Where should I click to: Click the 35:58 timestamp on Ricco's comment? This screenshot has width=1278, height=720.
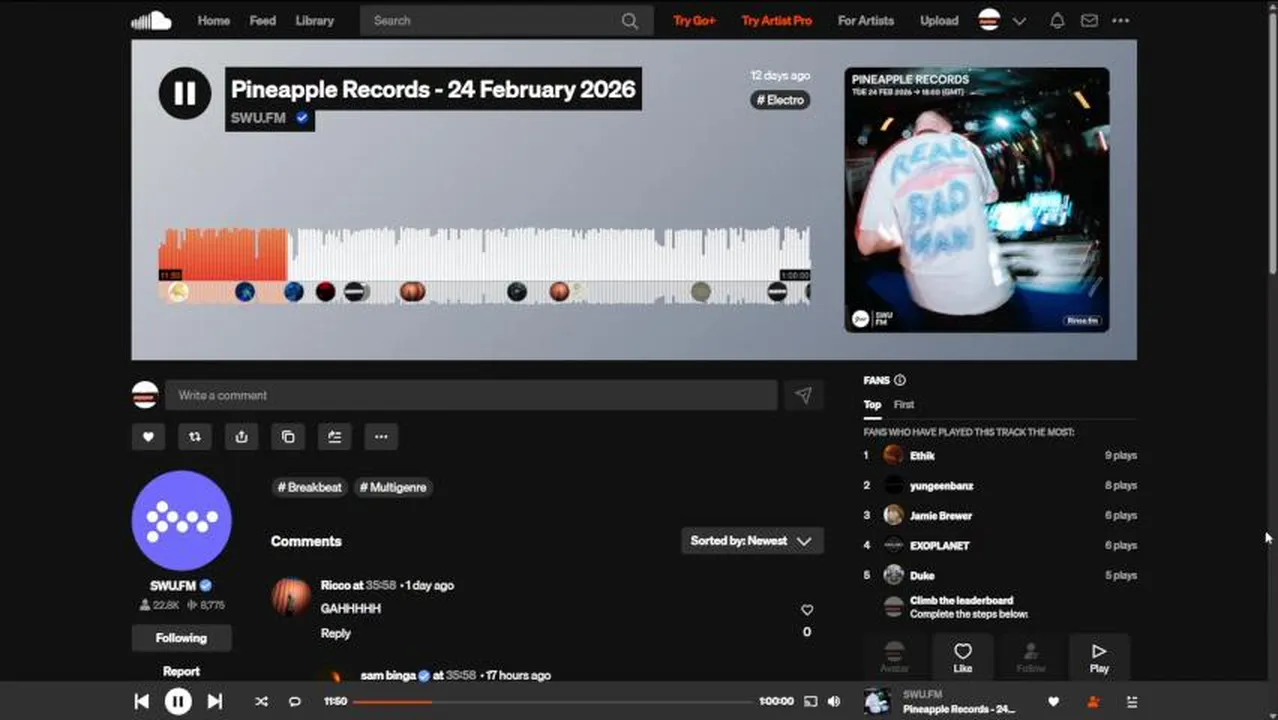(x=381, y=586)
